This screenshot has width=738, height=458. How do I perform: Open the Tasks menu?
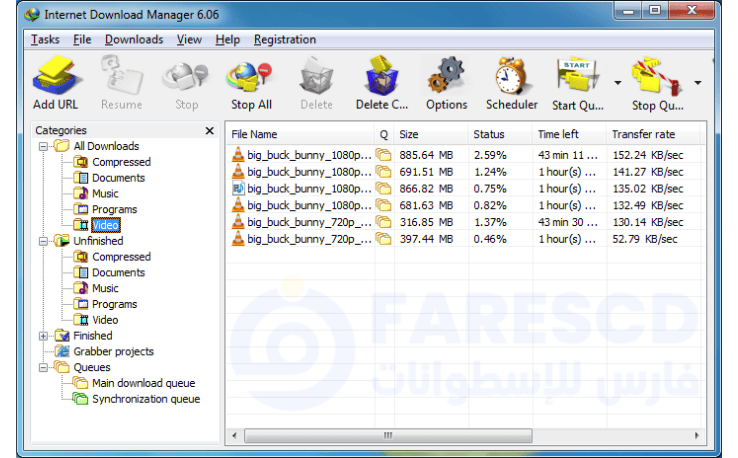point(45,40)
